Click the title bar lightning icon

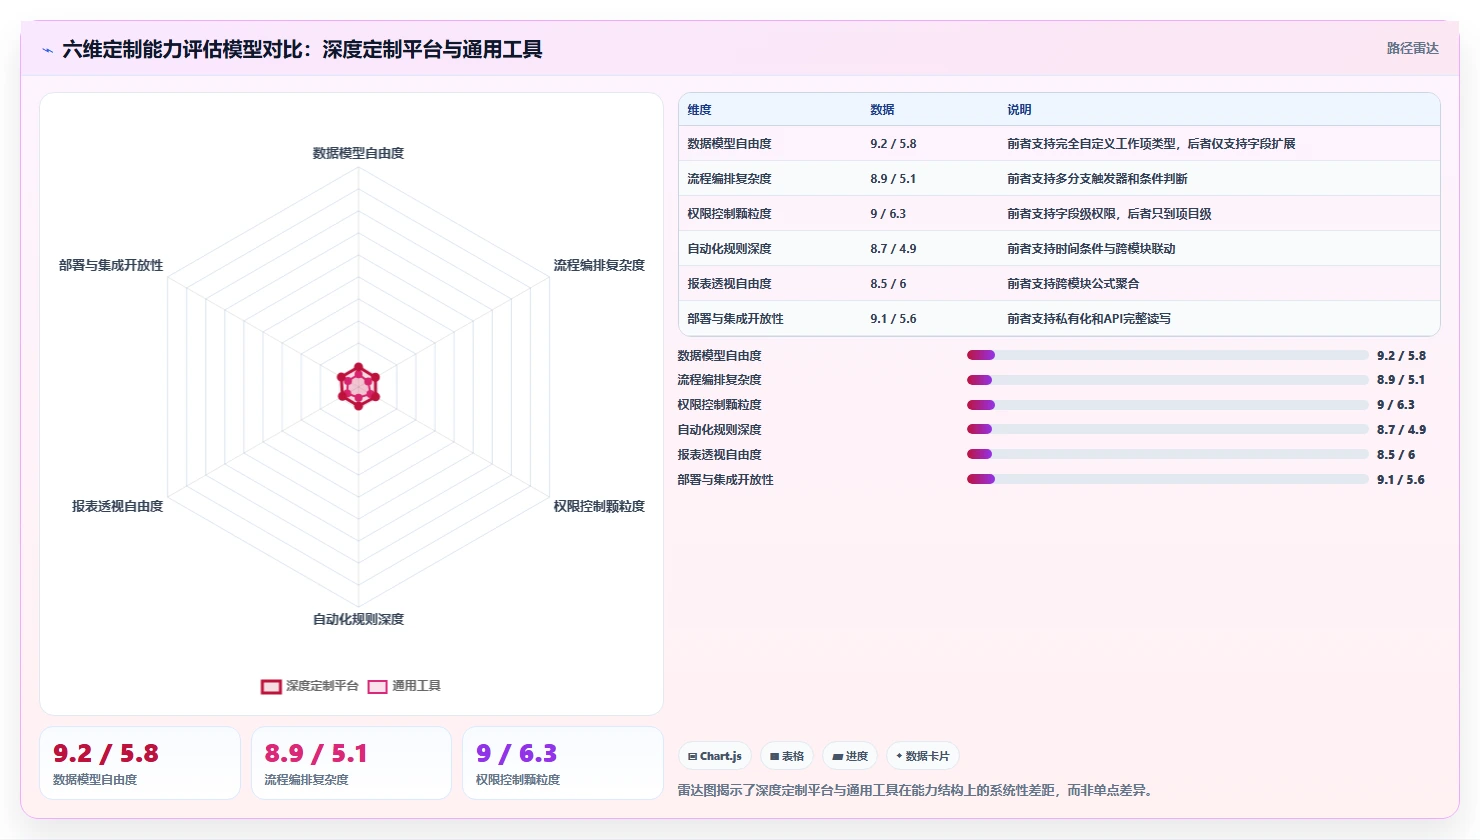point(47,50)
